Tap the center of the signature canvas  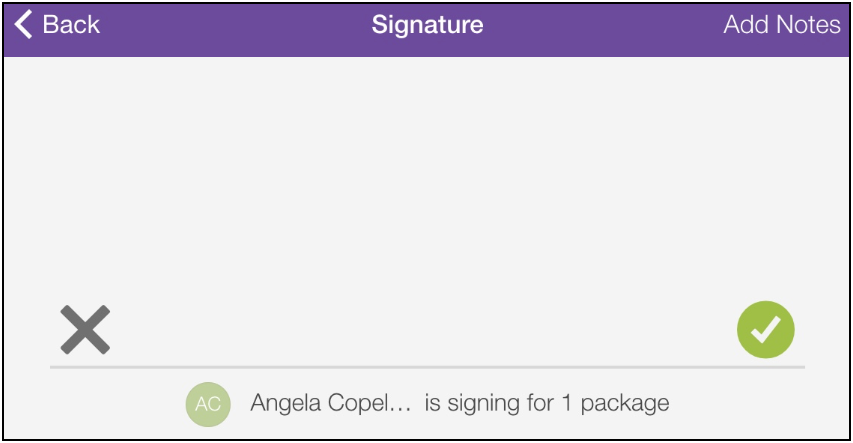(x=426, y=211)
